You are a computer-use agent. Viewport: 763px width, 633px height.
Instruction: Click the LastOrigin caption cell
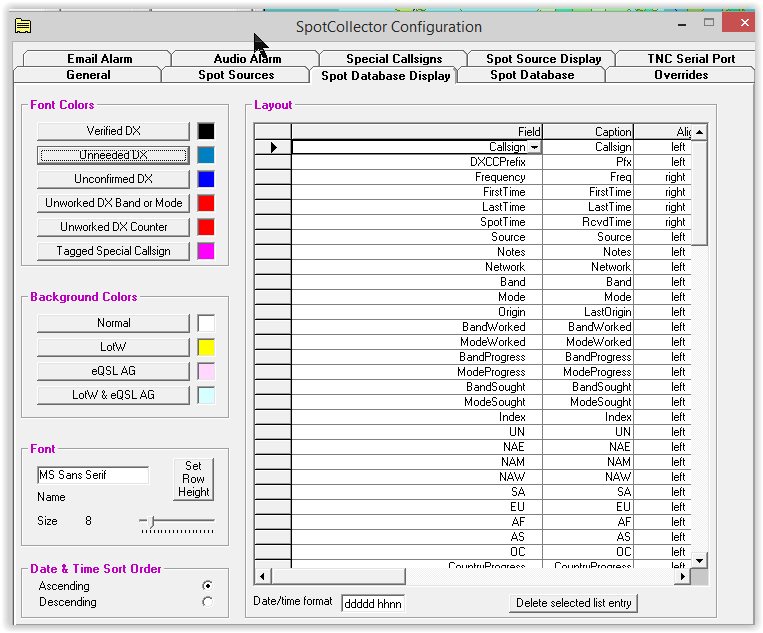(x=588, y=312)
